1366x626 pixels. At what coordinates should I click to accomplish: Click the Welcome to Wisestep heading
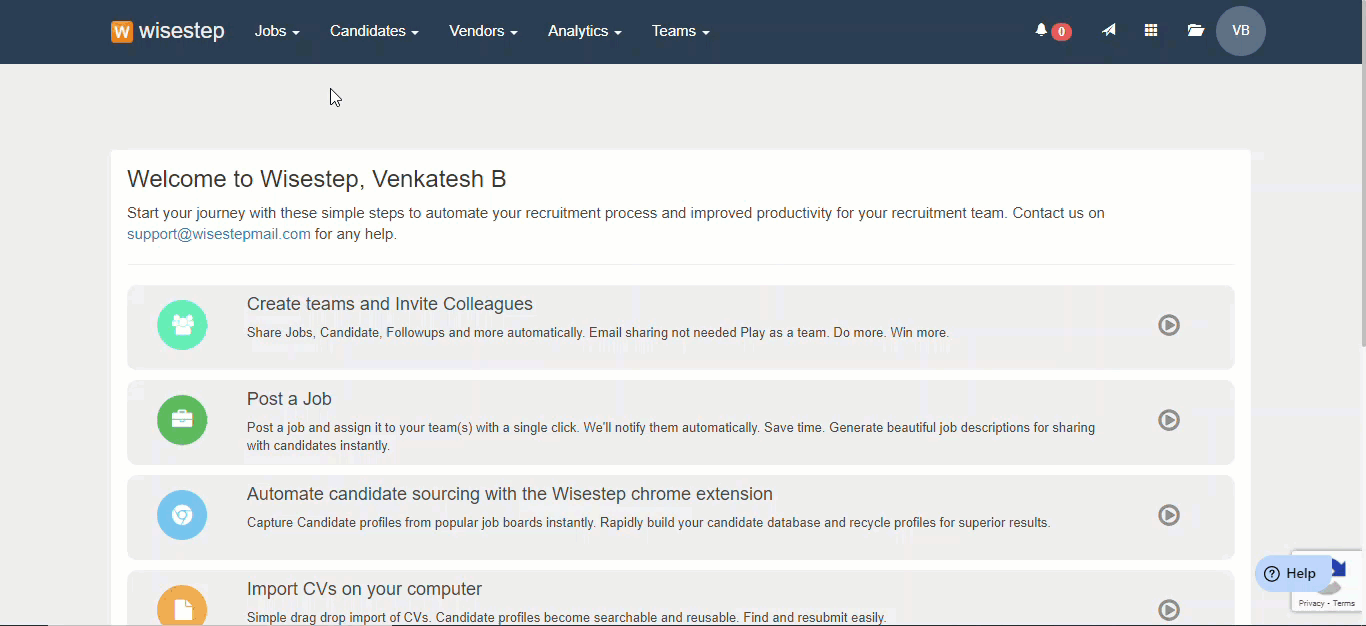317,179
